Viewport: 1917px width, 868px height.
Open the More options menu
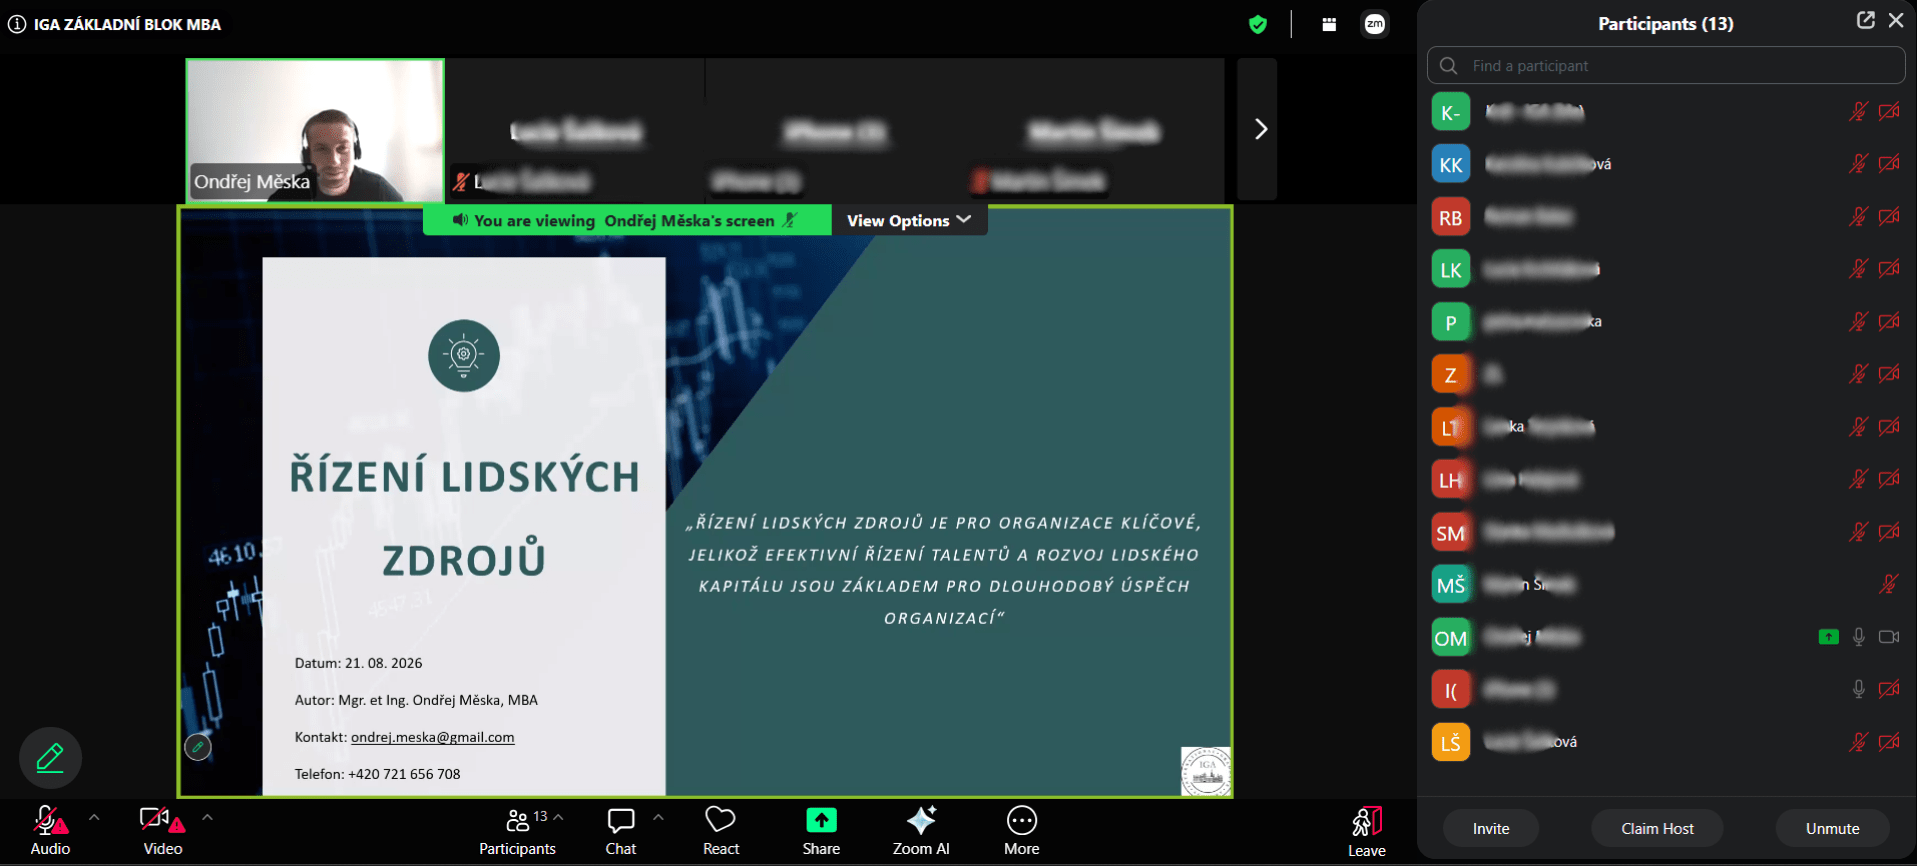(1022, 831)
